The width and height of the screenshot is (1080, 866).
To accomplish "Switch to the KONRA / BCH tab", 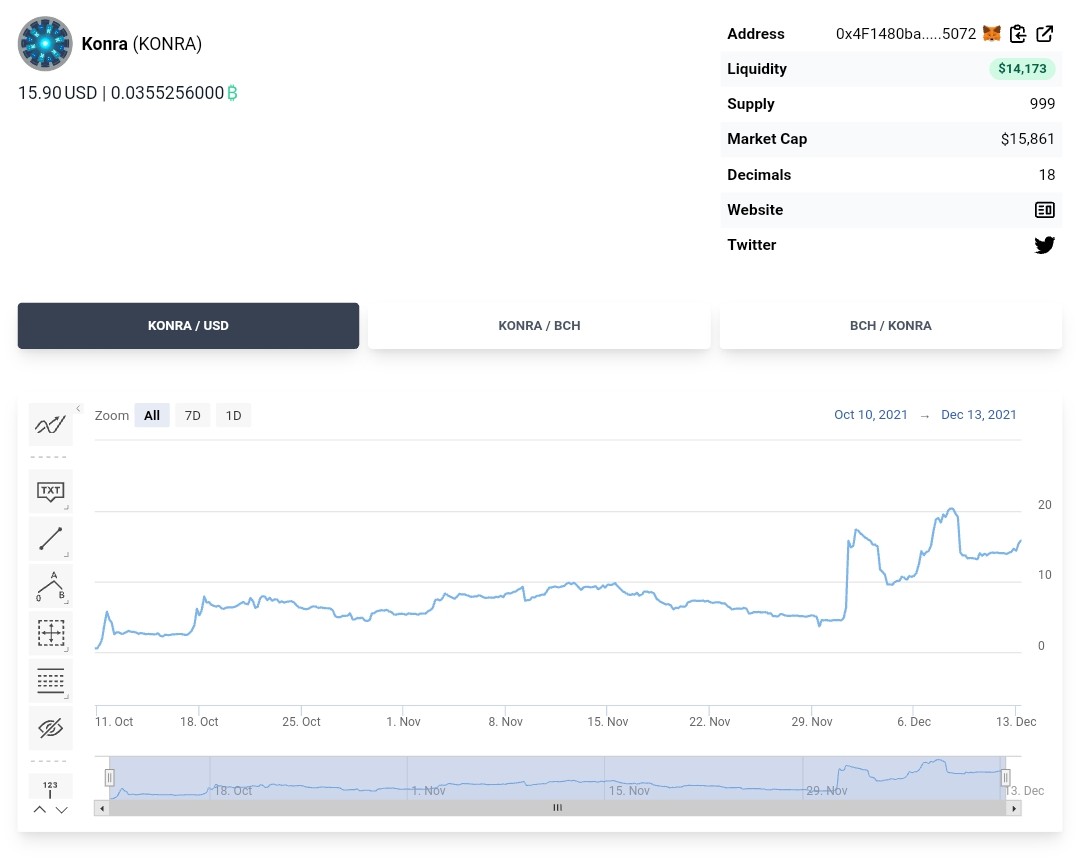I will point(539,326).
